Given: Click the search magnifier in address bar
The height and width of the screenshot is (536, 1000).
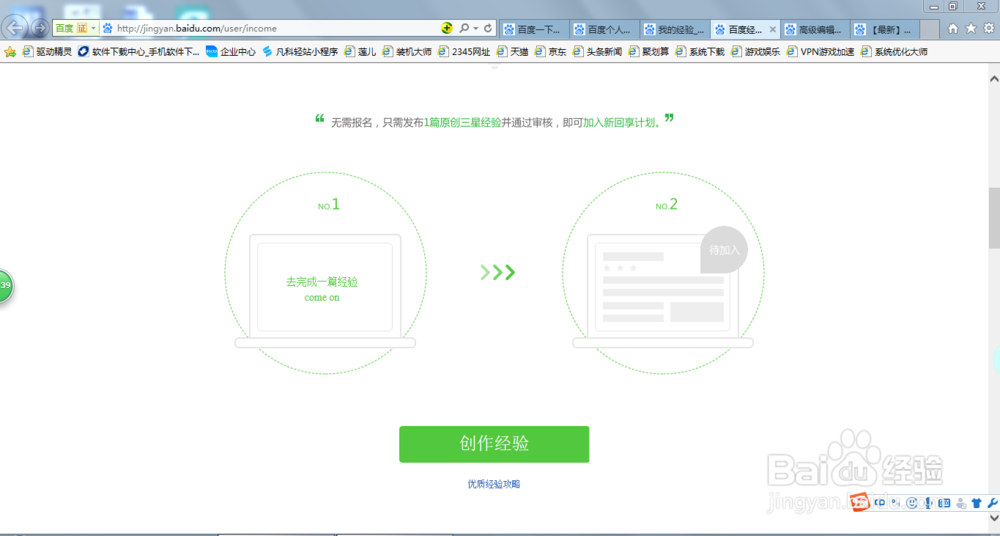Looking at the screenshot, I should coord(464,28).
